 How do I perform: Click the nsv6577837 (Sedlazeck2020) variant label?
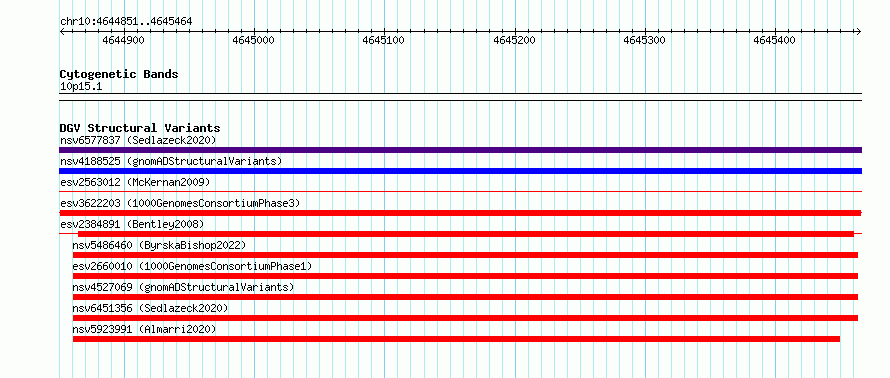point(138,140)
